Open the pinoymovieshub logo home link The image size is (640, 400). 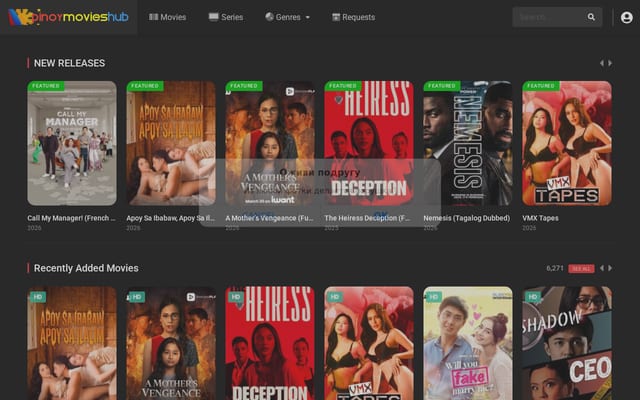click(69, 17)
